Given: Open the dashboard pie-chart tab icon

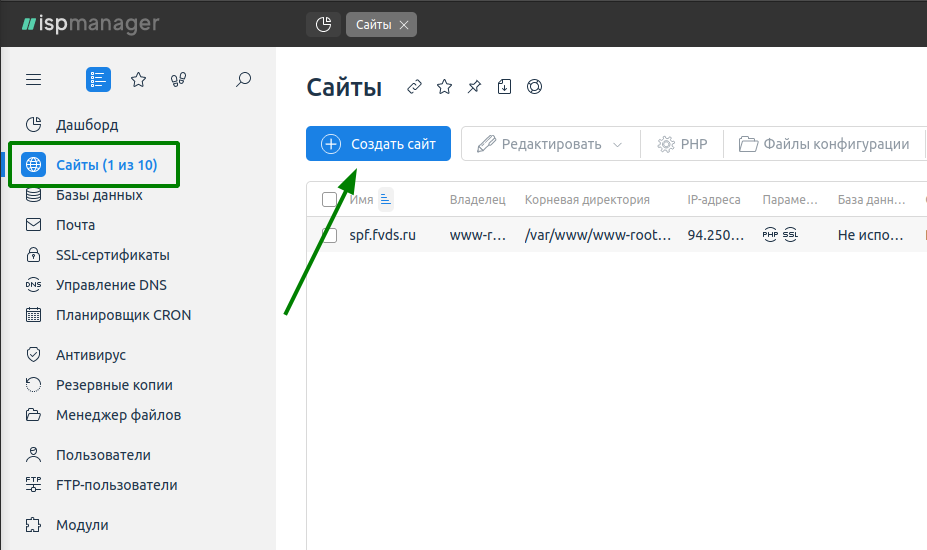Looking at the screenshot, I should [323, 25].
